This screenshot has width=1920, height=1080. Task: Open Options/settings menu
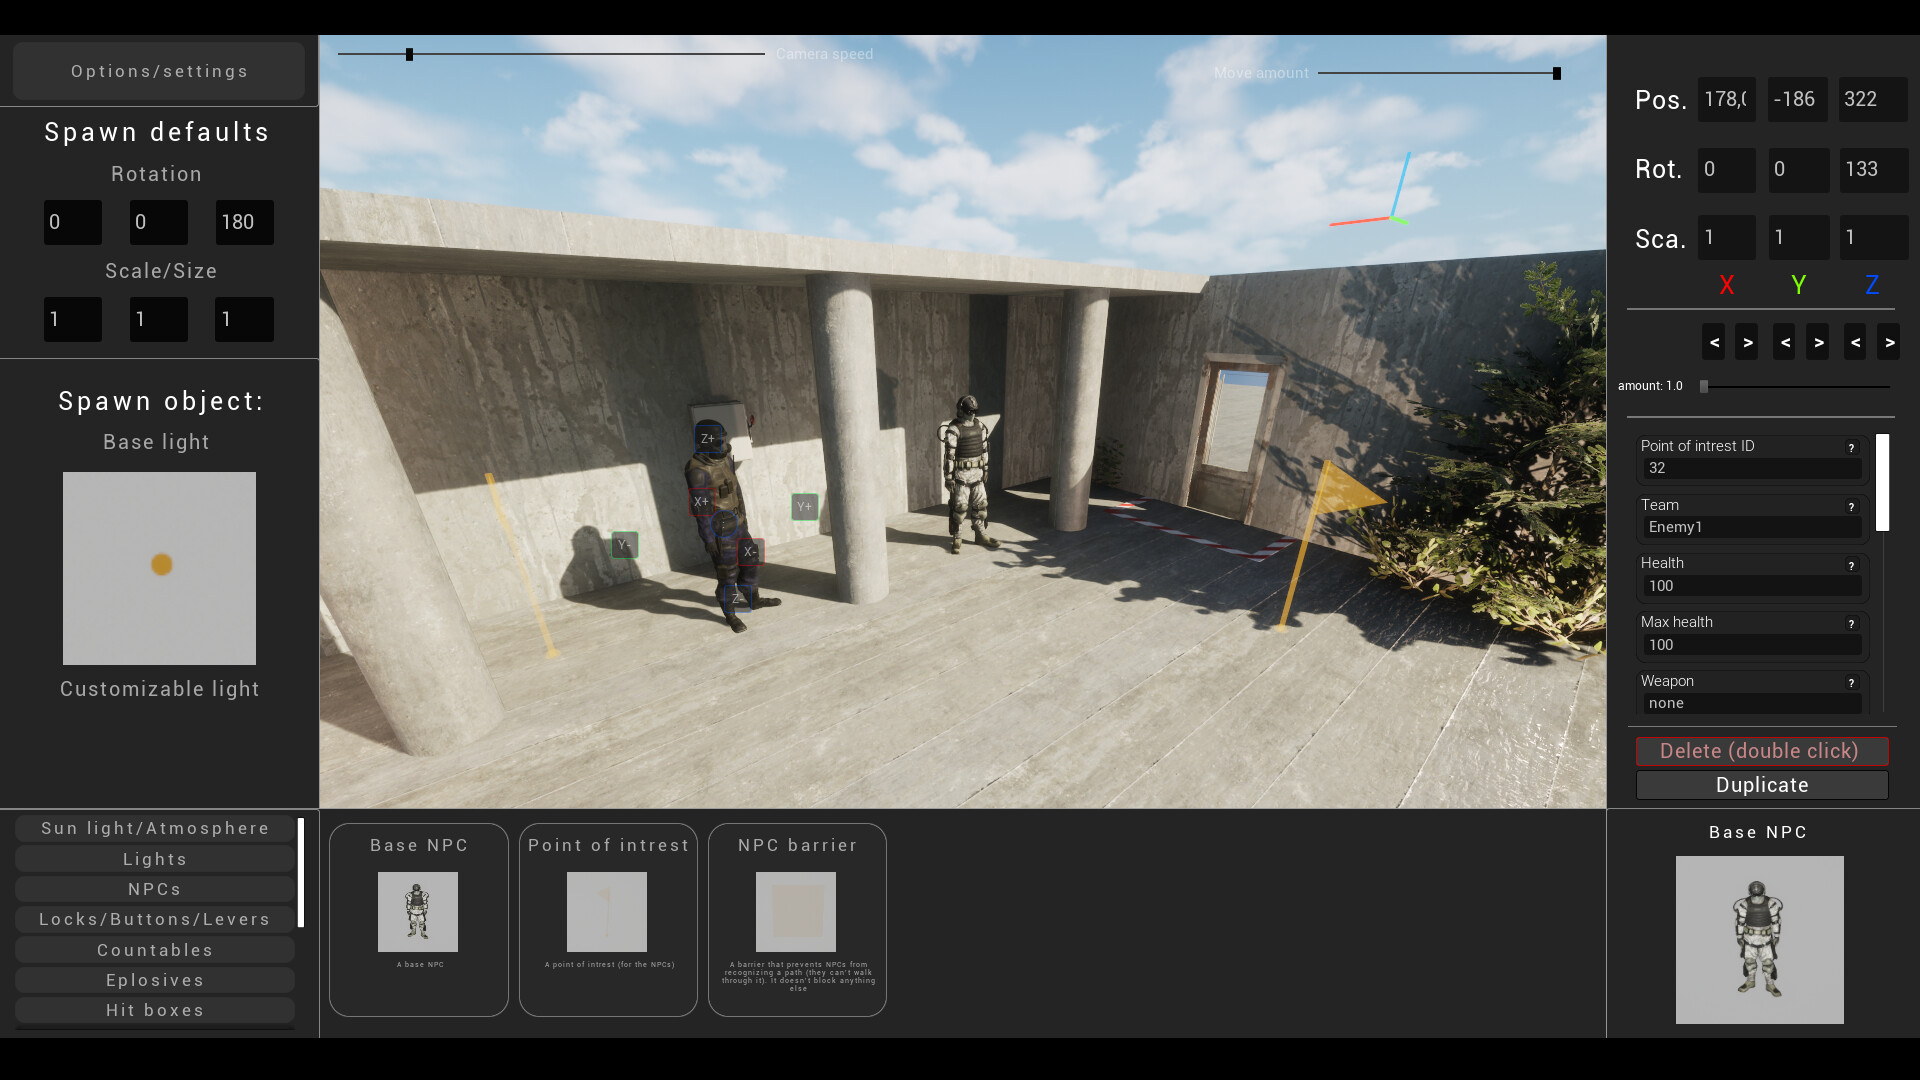click(x=159, y=71)
